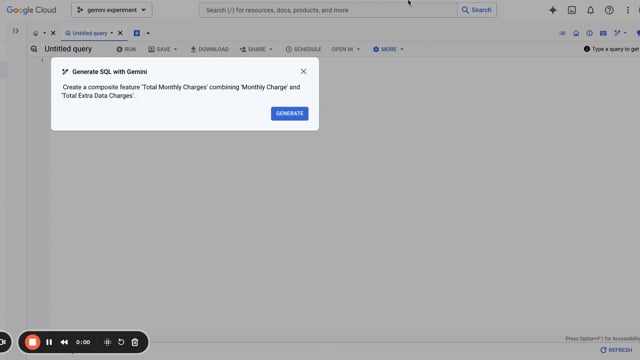Screen dimensions: 640x360
Task: Expand the left navigation panel toggle
Action: pos(16,31)
